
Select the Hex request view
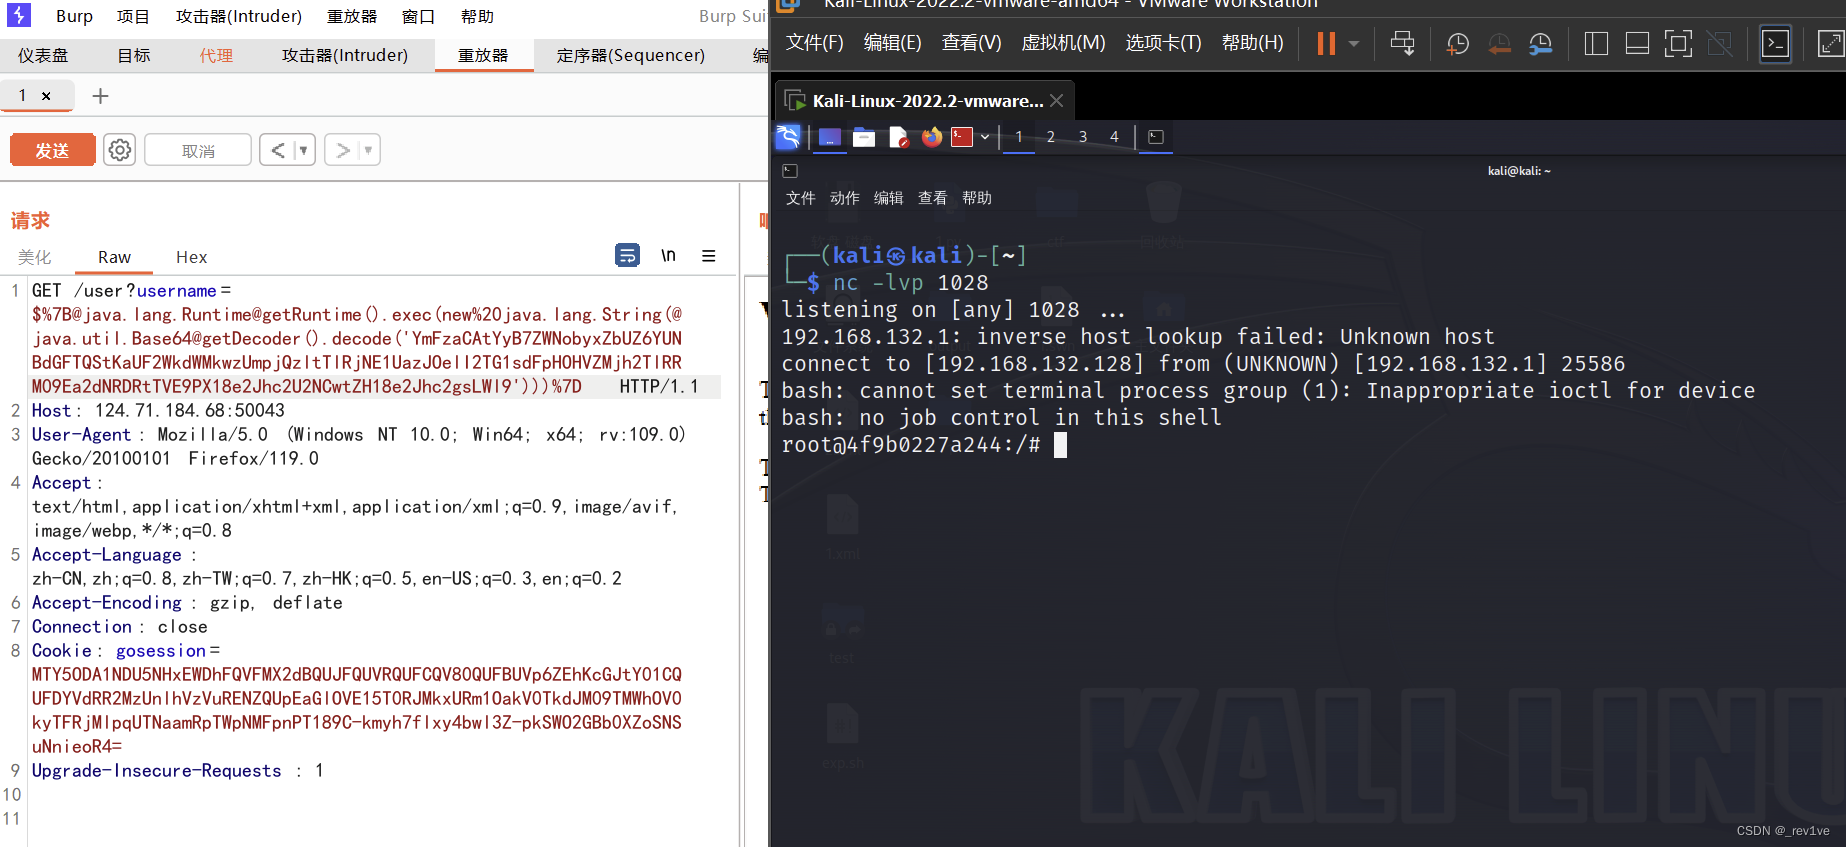coord(191,257)
